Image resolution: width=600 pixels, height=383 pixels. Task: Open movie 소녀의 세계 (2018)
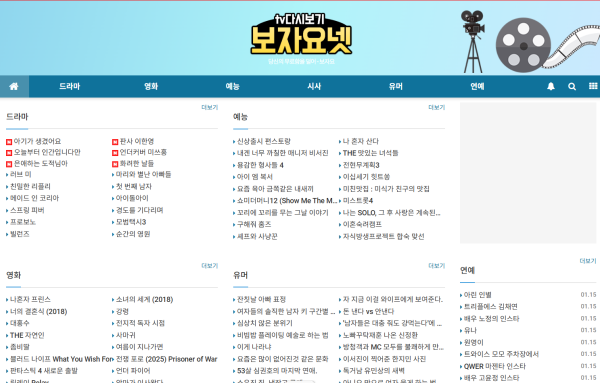144,300
